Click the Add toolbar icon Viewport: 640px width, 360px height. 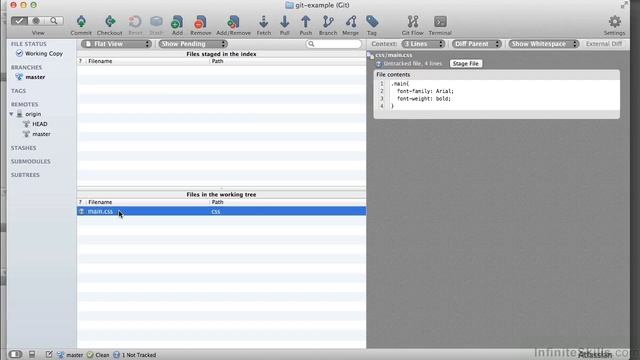click(x=177, y=22)
